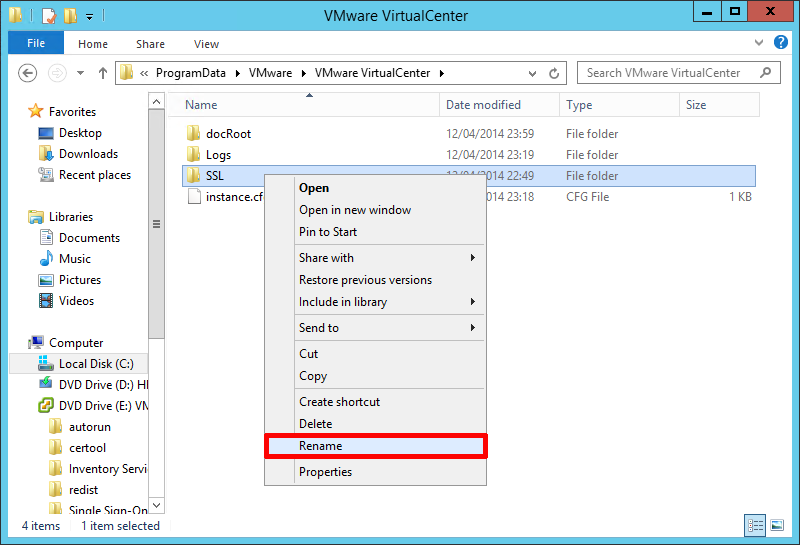Expand the Send to submenu

(376, 328)
